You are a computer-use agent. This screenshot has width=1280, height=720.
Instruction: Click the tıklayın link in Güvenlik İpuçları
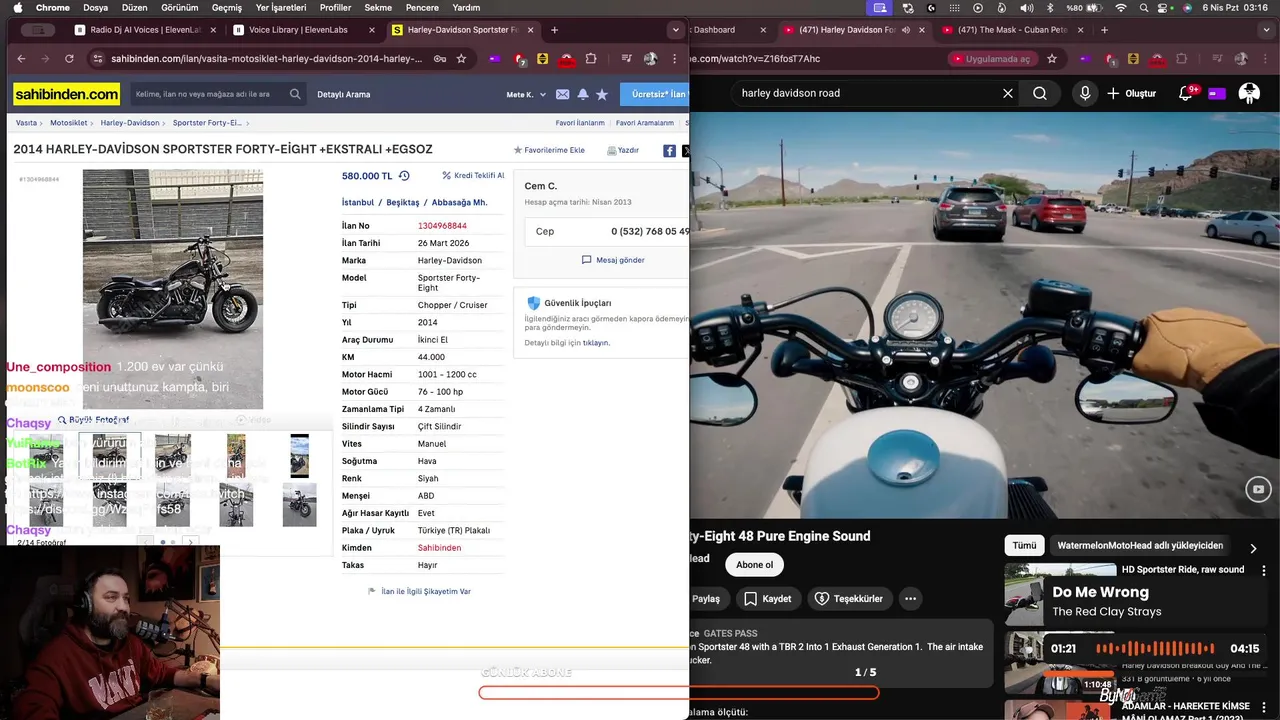(596, 343)
